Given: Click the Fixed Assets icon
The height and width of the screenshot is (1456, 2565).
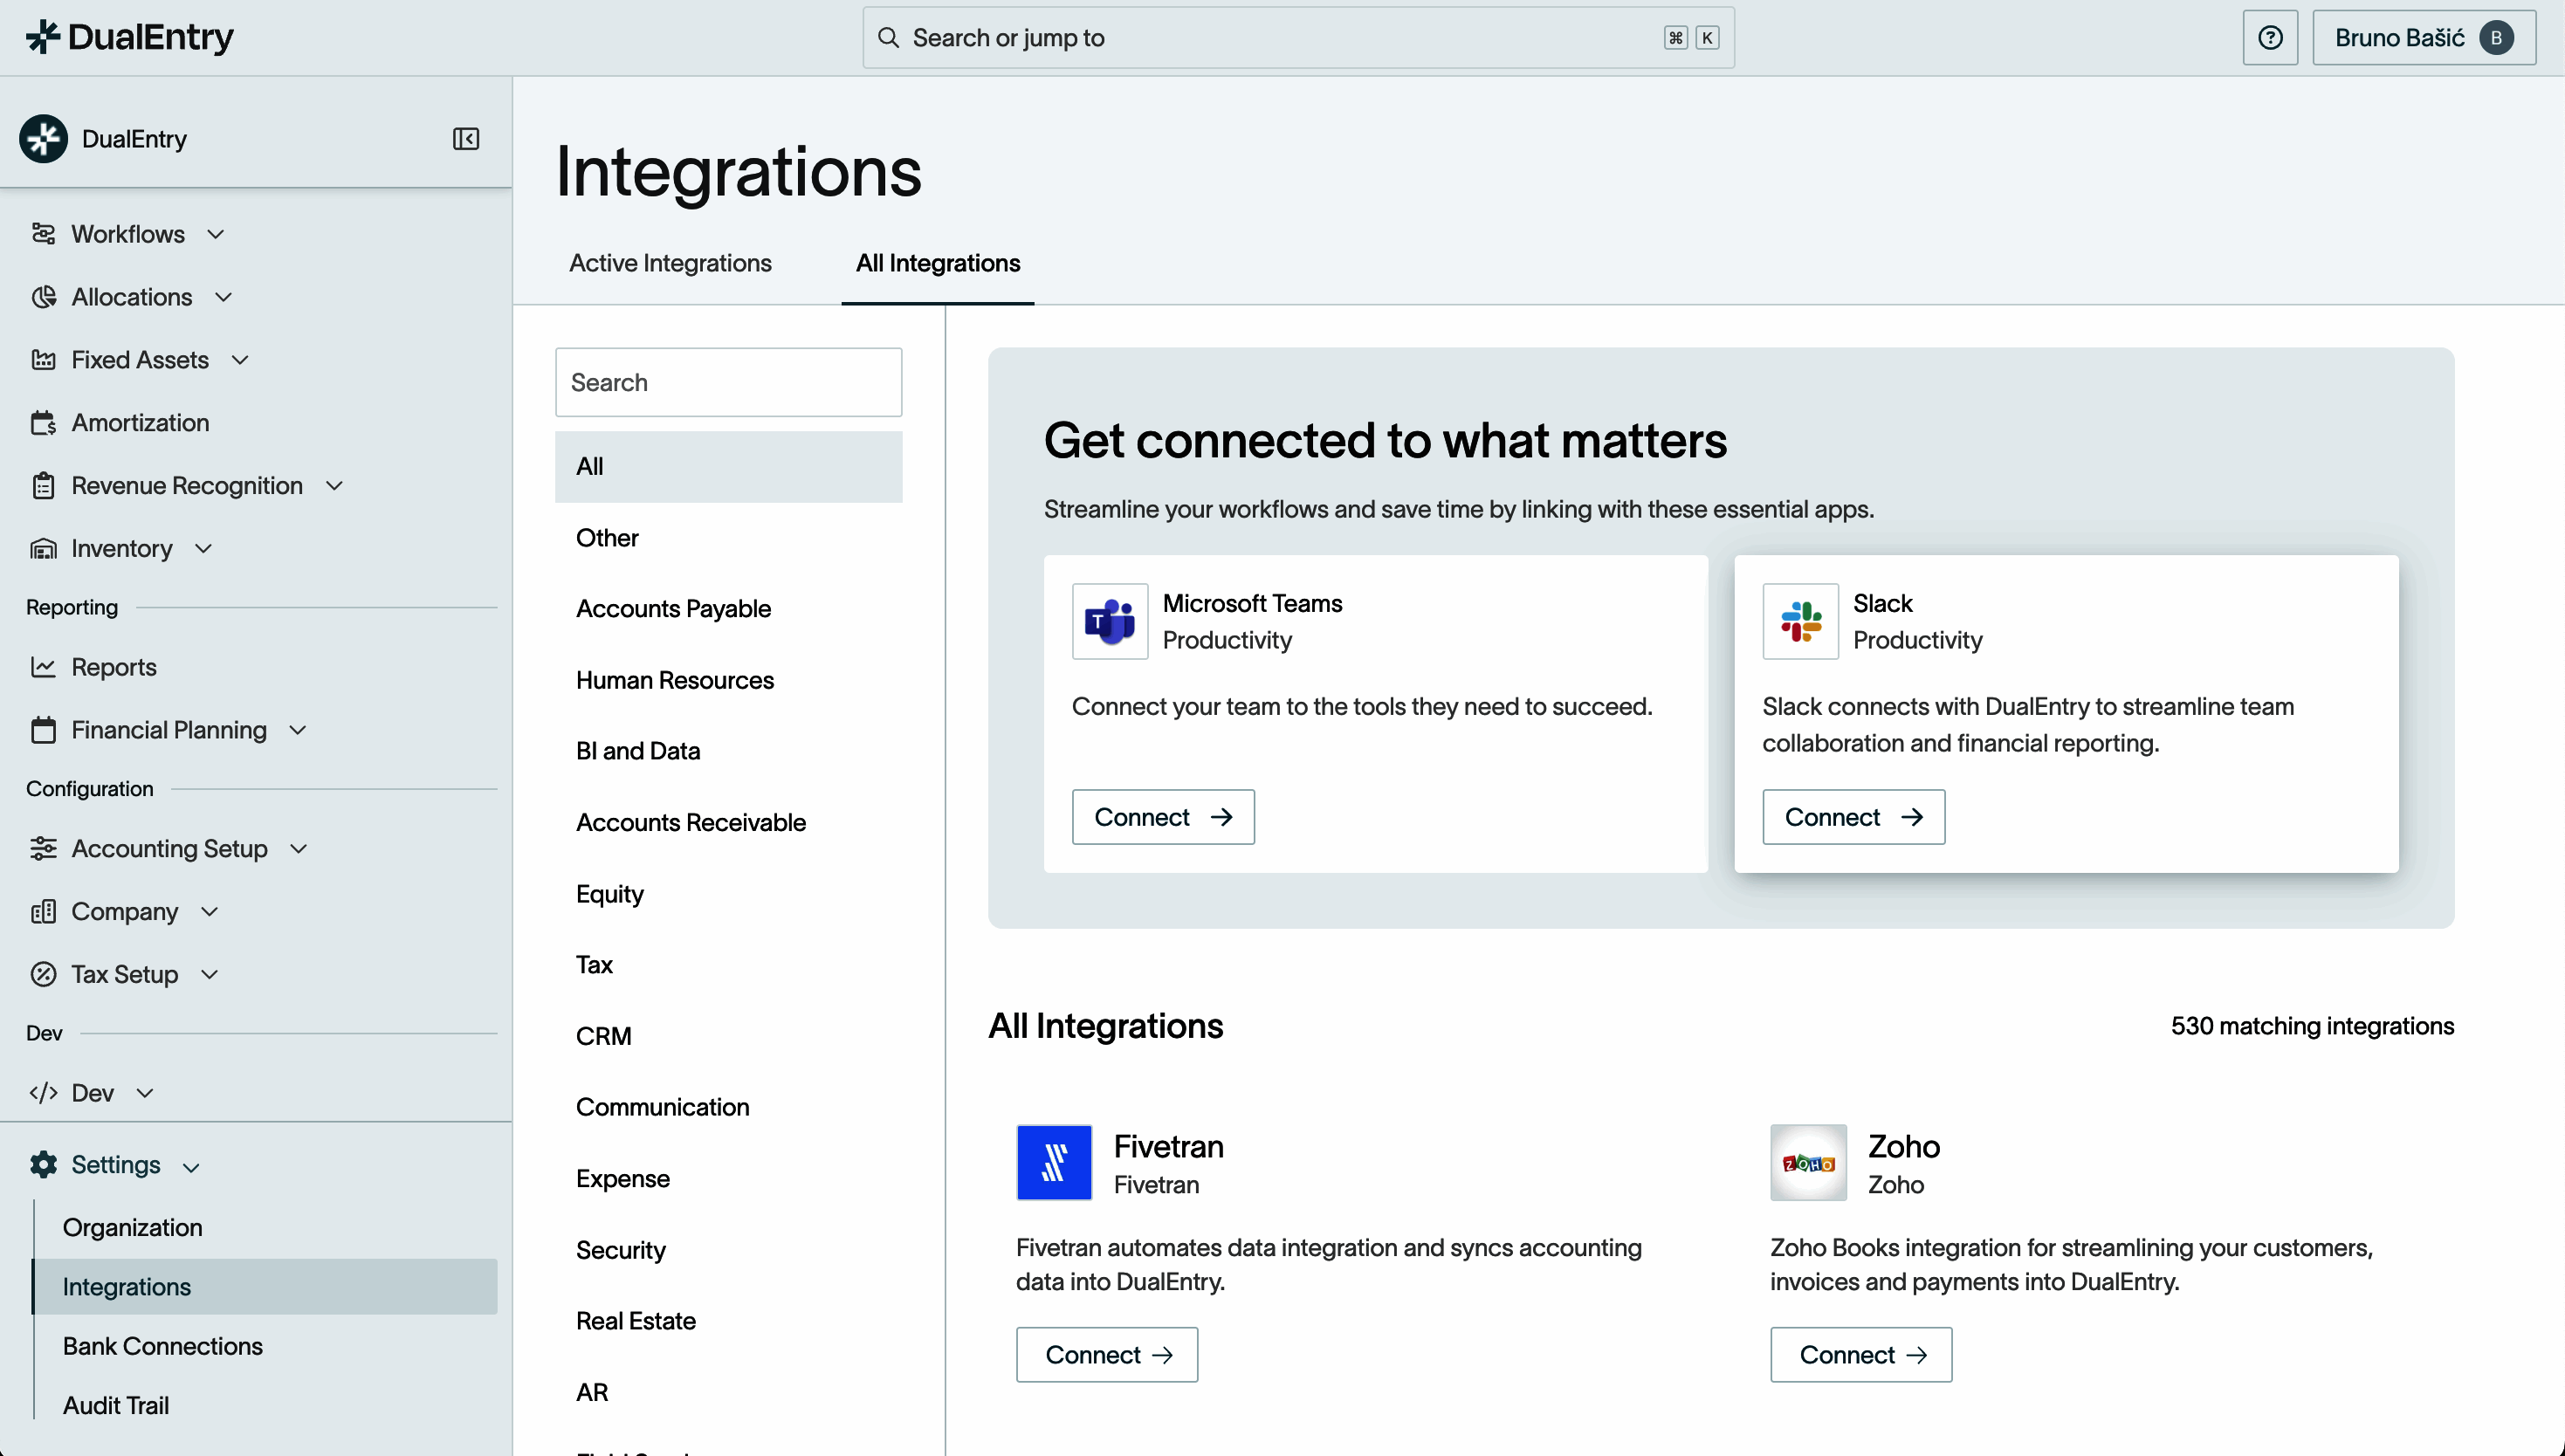Looking at the screenshot, I should [x=43, y=360].
